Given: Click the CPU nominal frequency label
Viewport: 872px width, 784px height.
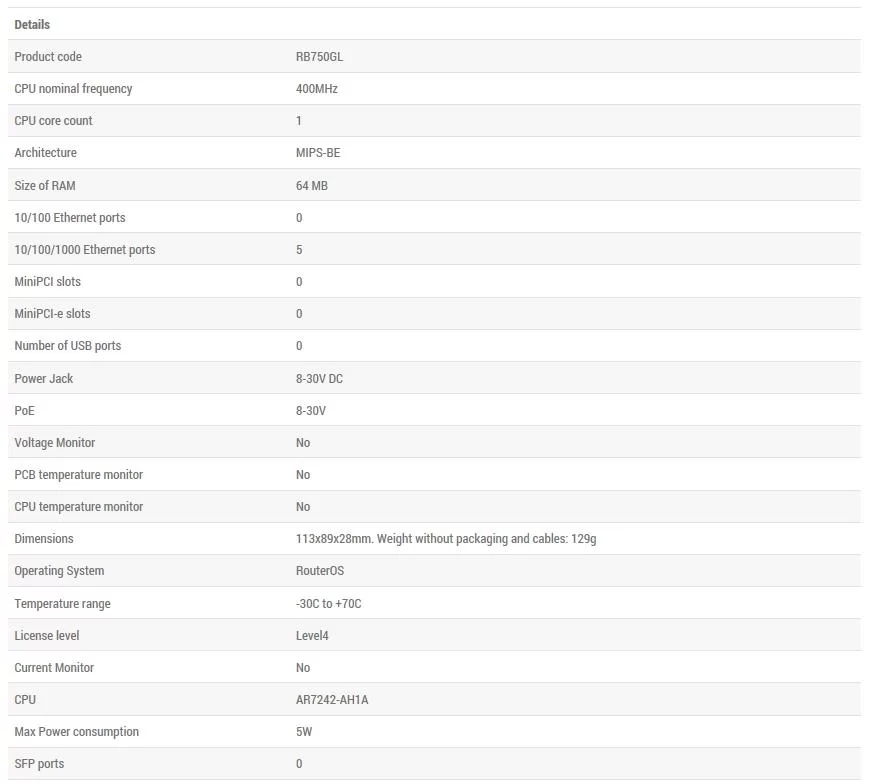Looking at the screenshot, I should (73, 89).
